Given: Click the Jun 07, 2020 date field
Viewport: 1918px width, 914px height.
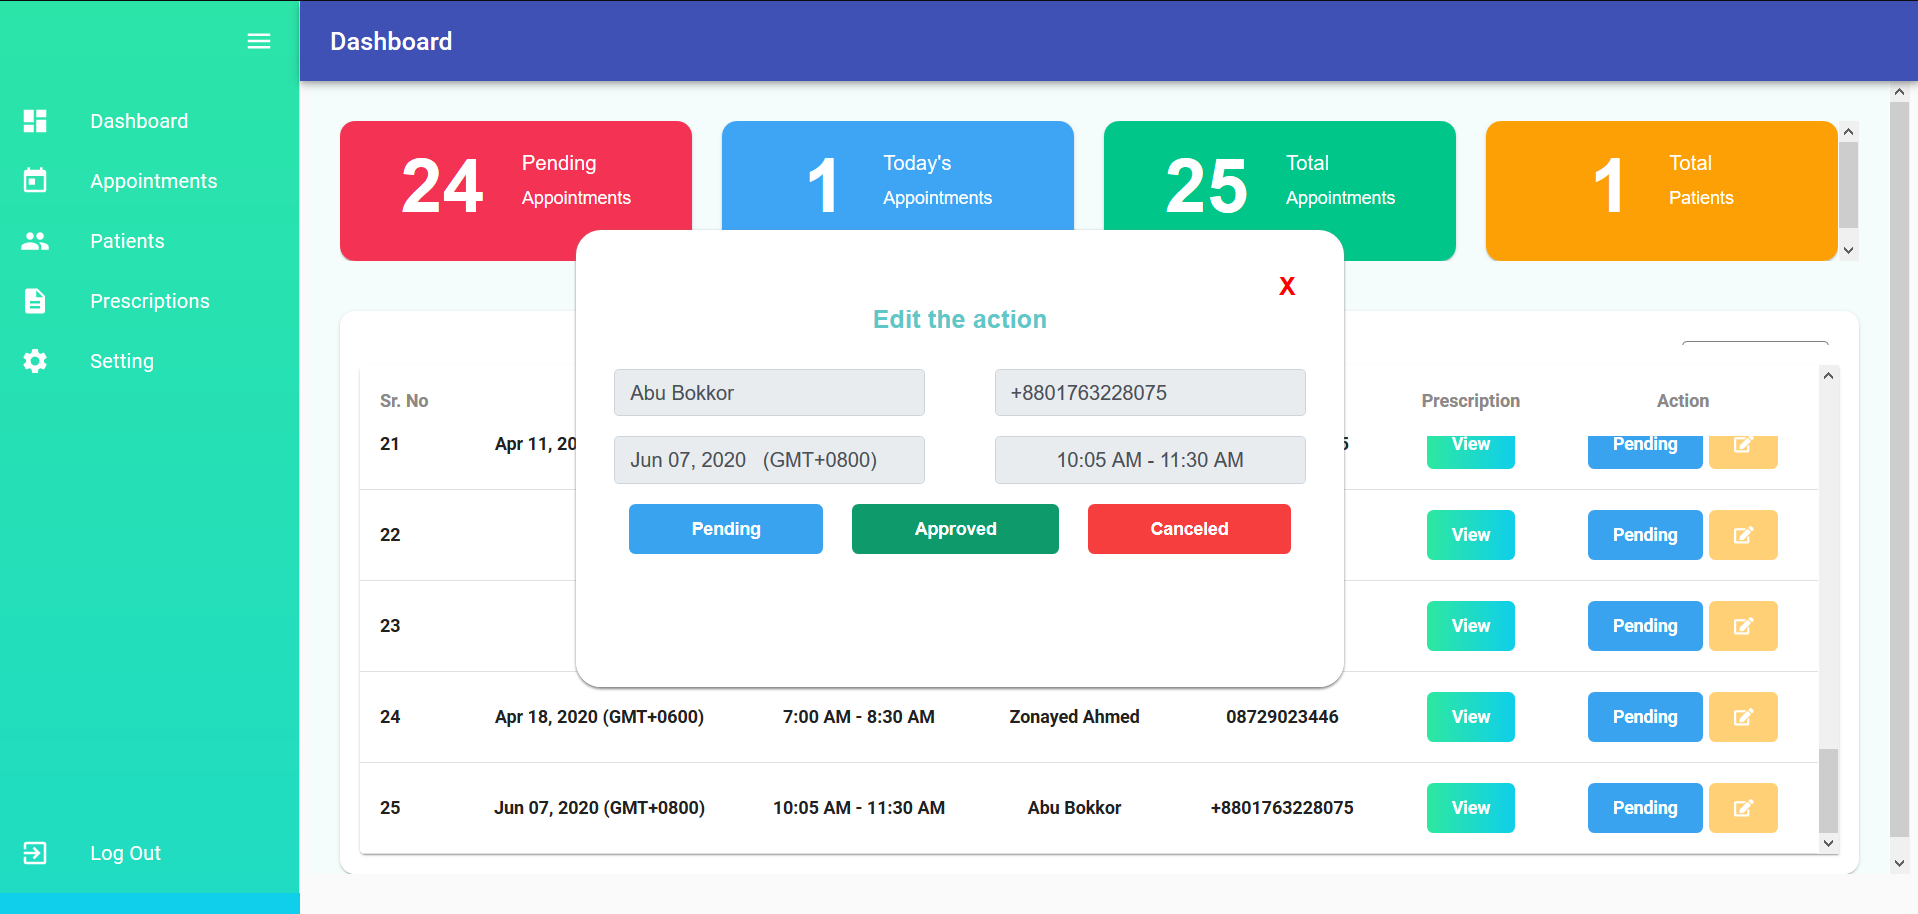Looking at the screenshot, I should 769,460.
